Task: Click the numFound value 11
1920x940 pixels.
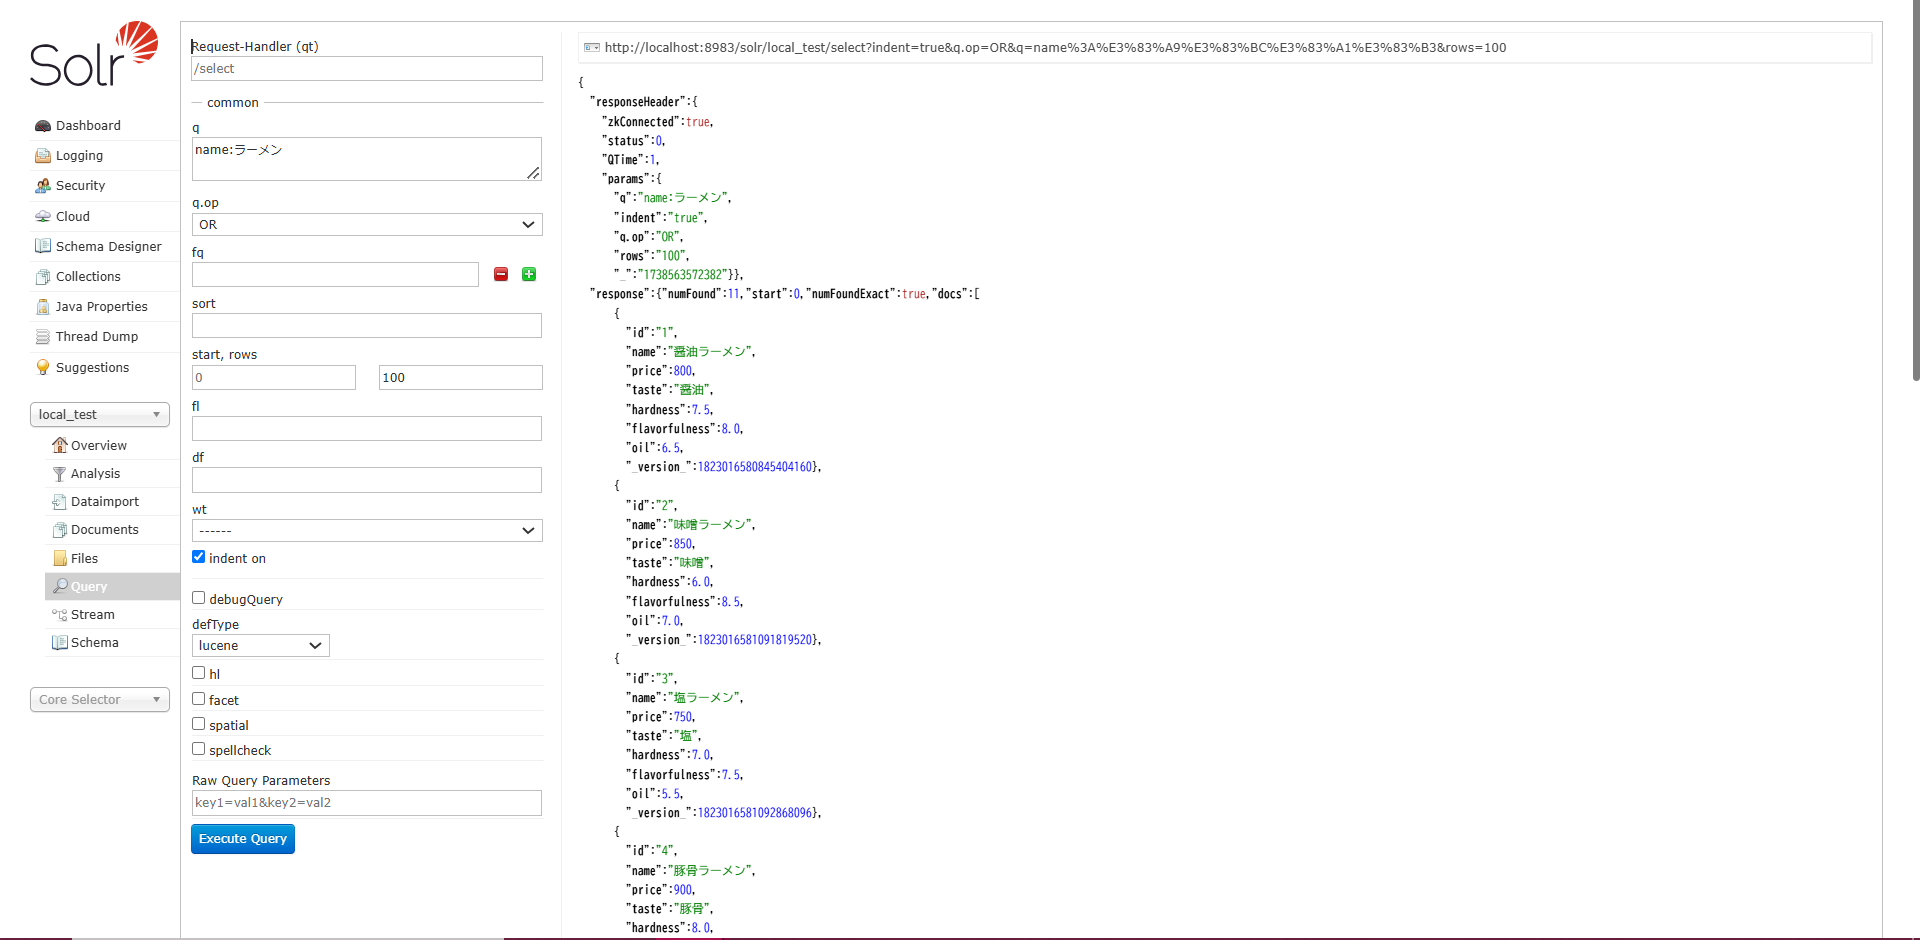Action: pos(733,294)
